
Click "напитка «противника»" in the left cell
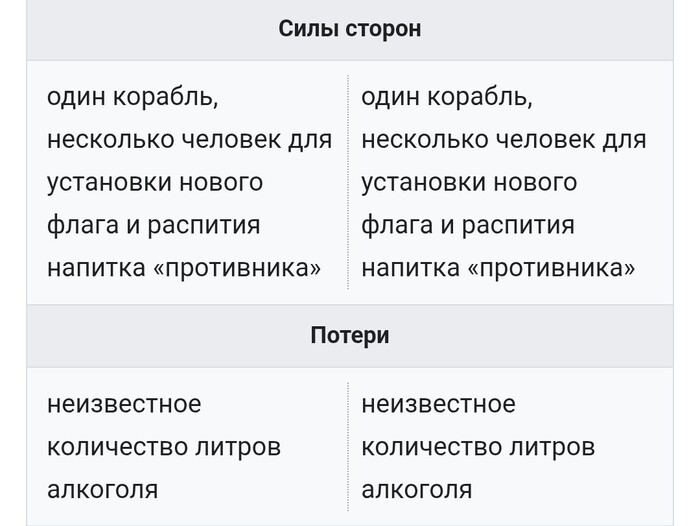tap(184, 268)
